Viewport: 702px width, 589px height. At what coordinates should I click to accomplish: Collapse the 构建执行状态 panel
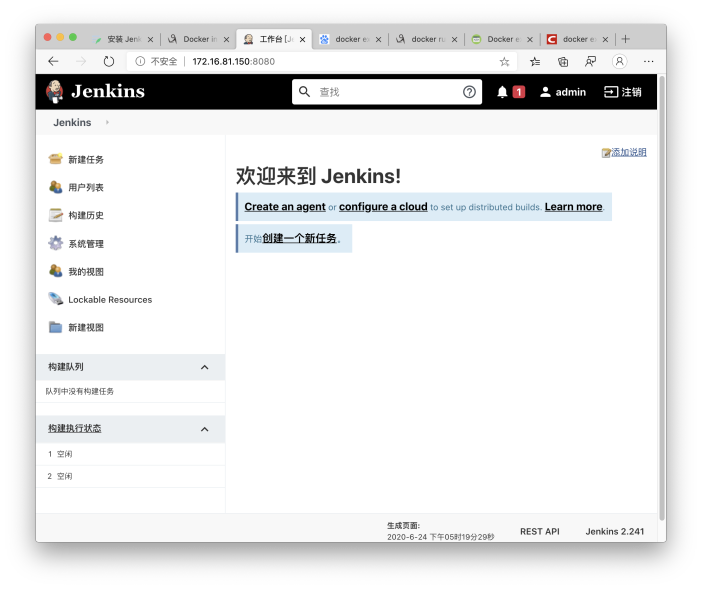coord(205,429)
